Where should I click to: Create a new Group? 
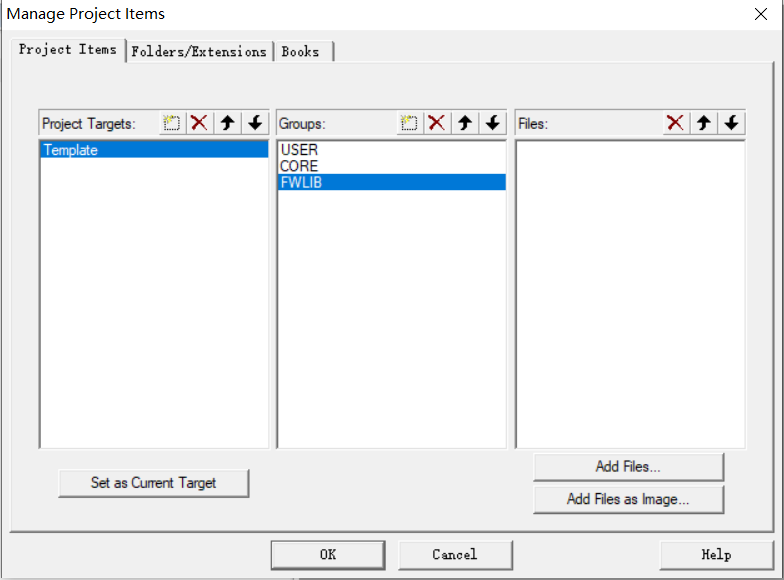click(x=409, y=122)
